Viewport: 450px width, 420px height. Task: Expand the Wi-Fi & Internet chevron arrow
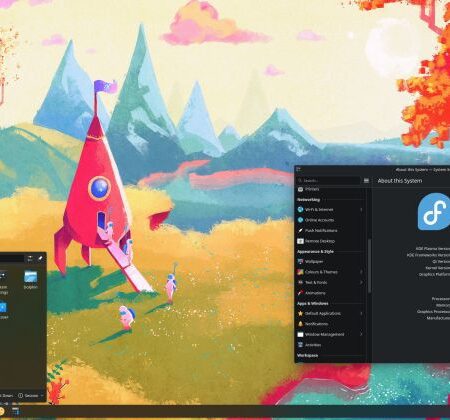[361, 210]
